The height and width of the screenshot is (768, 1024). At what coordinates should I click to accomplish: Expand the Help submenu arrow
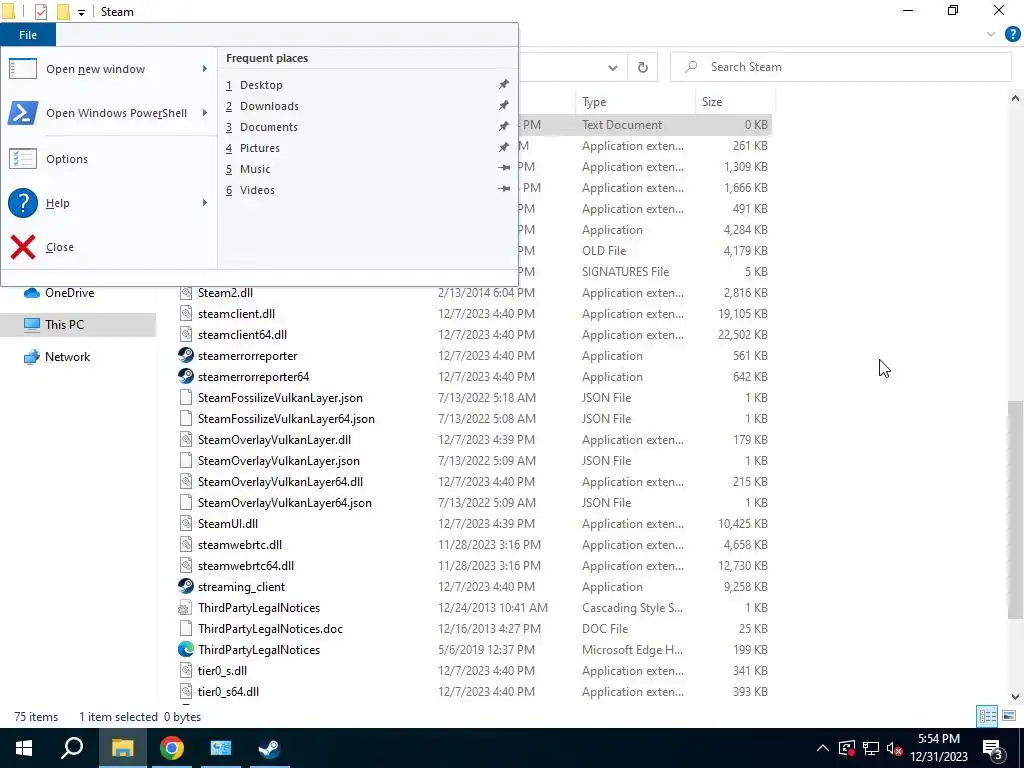tap(204, 203)
